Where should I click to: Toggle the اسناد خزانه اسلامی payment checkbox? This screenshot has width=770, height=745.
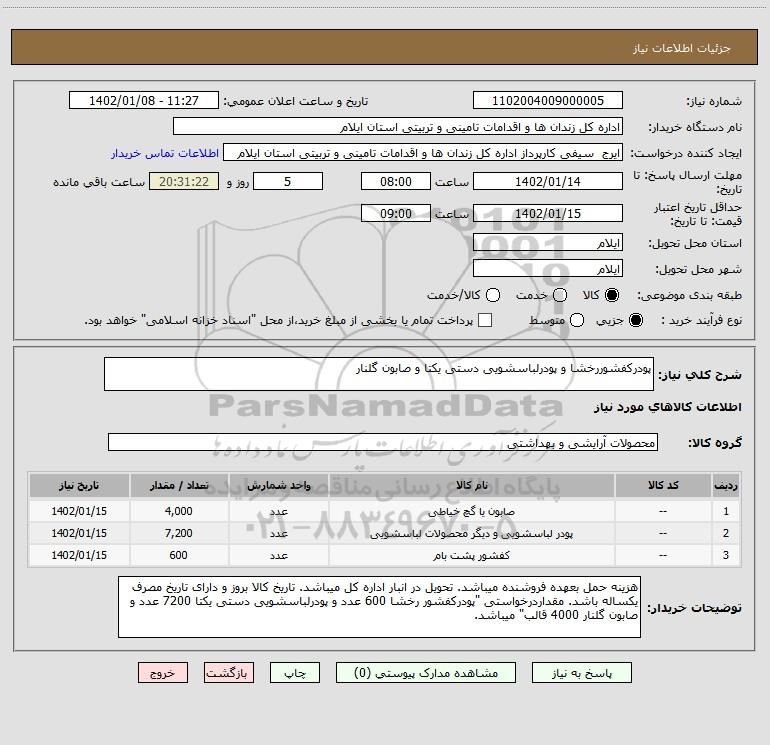[485, 320]
